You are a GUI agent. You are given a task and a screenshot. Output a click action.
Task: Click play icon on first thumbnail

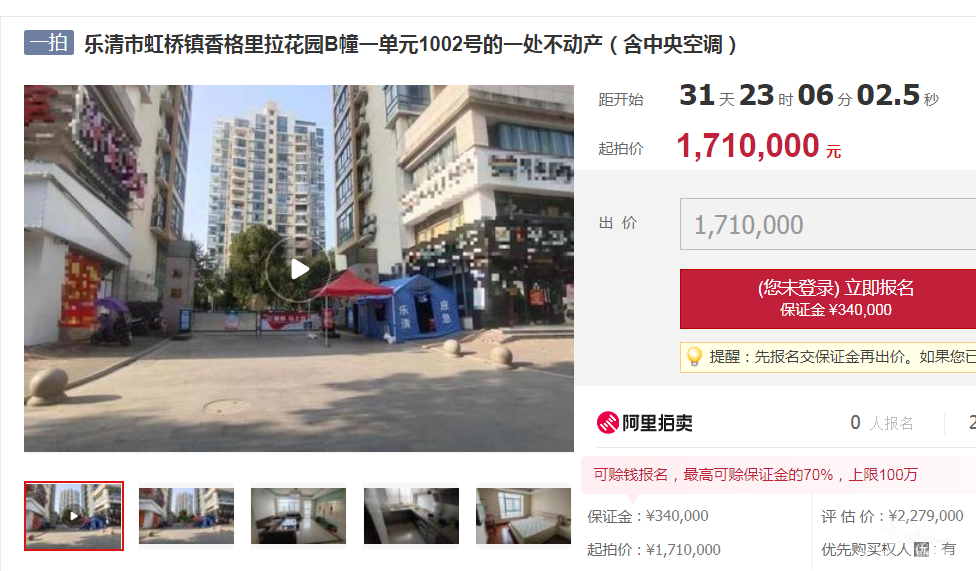(74, 516)
